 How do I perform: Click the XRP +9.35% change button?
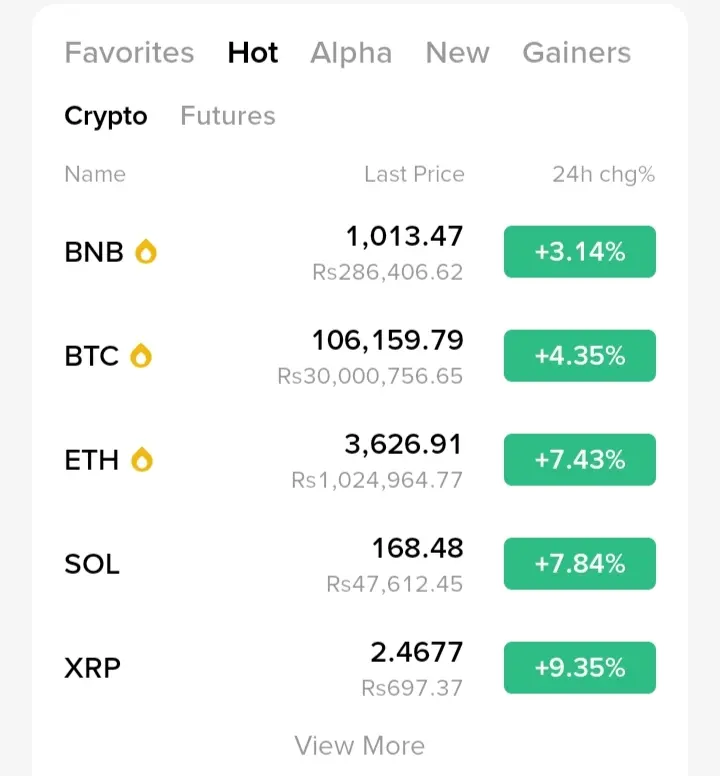tap(579, 668)
